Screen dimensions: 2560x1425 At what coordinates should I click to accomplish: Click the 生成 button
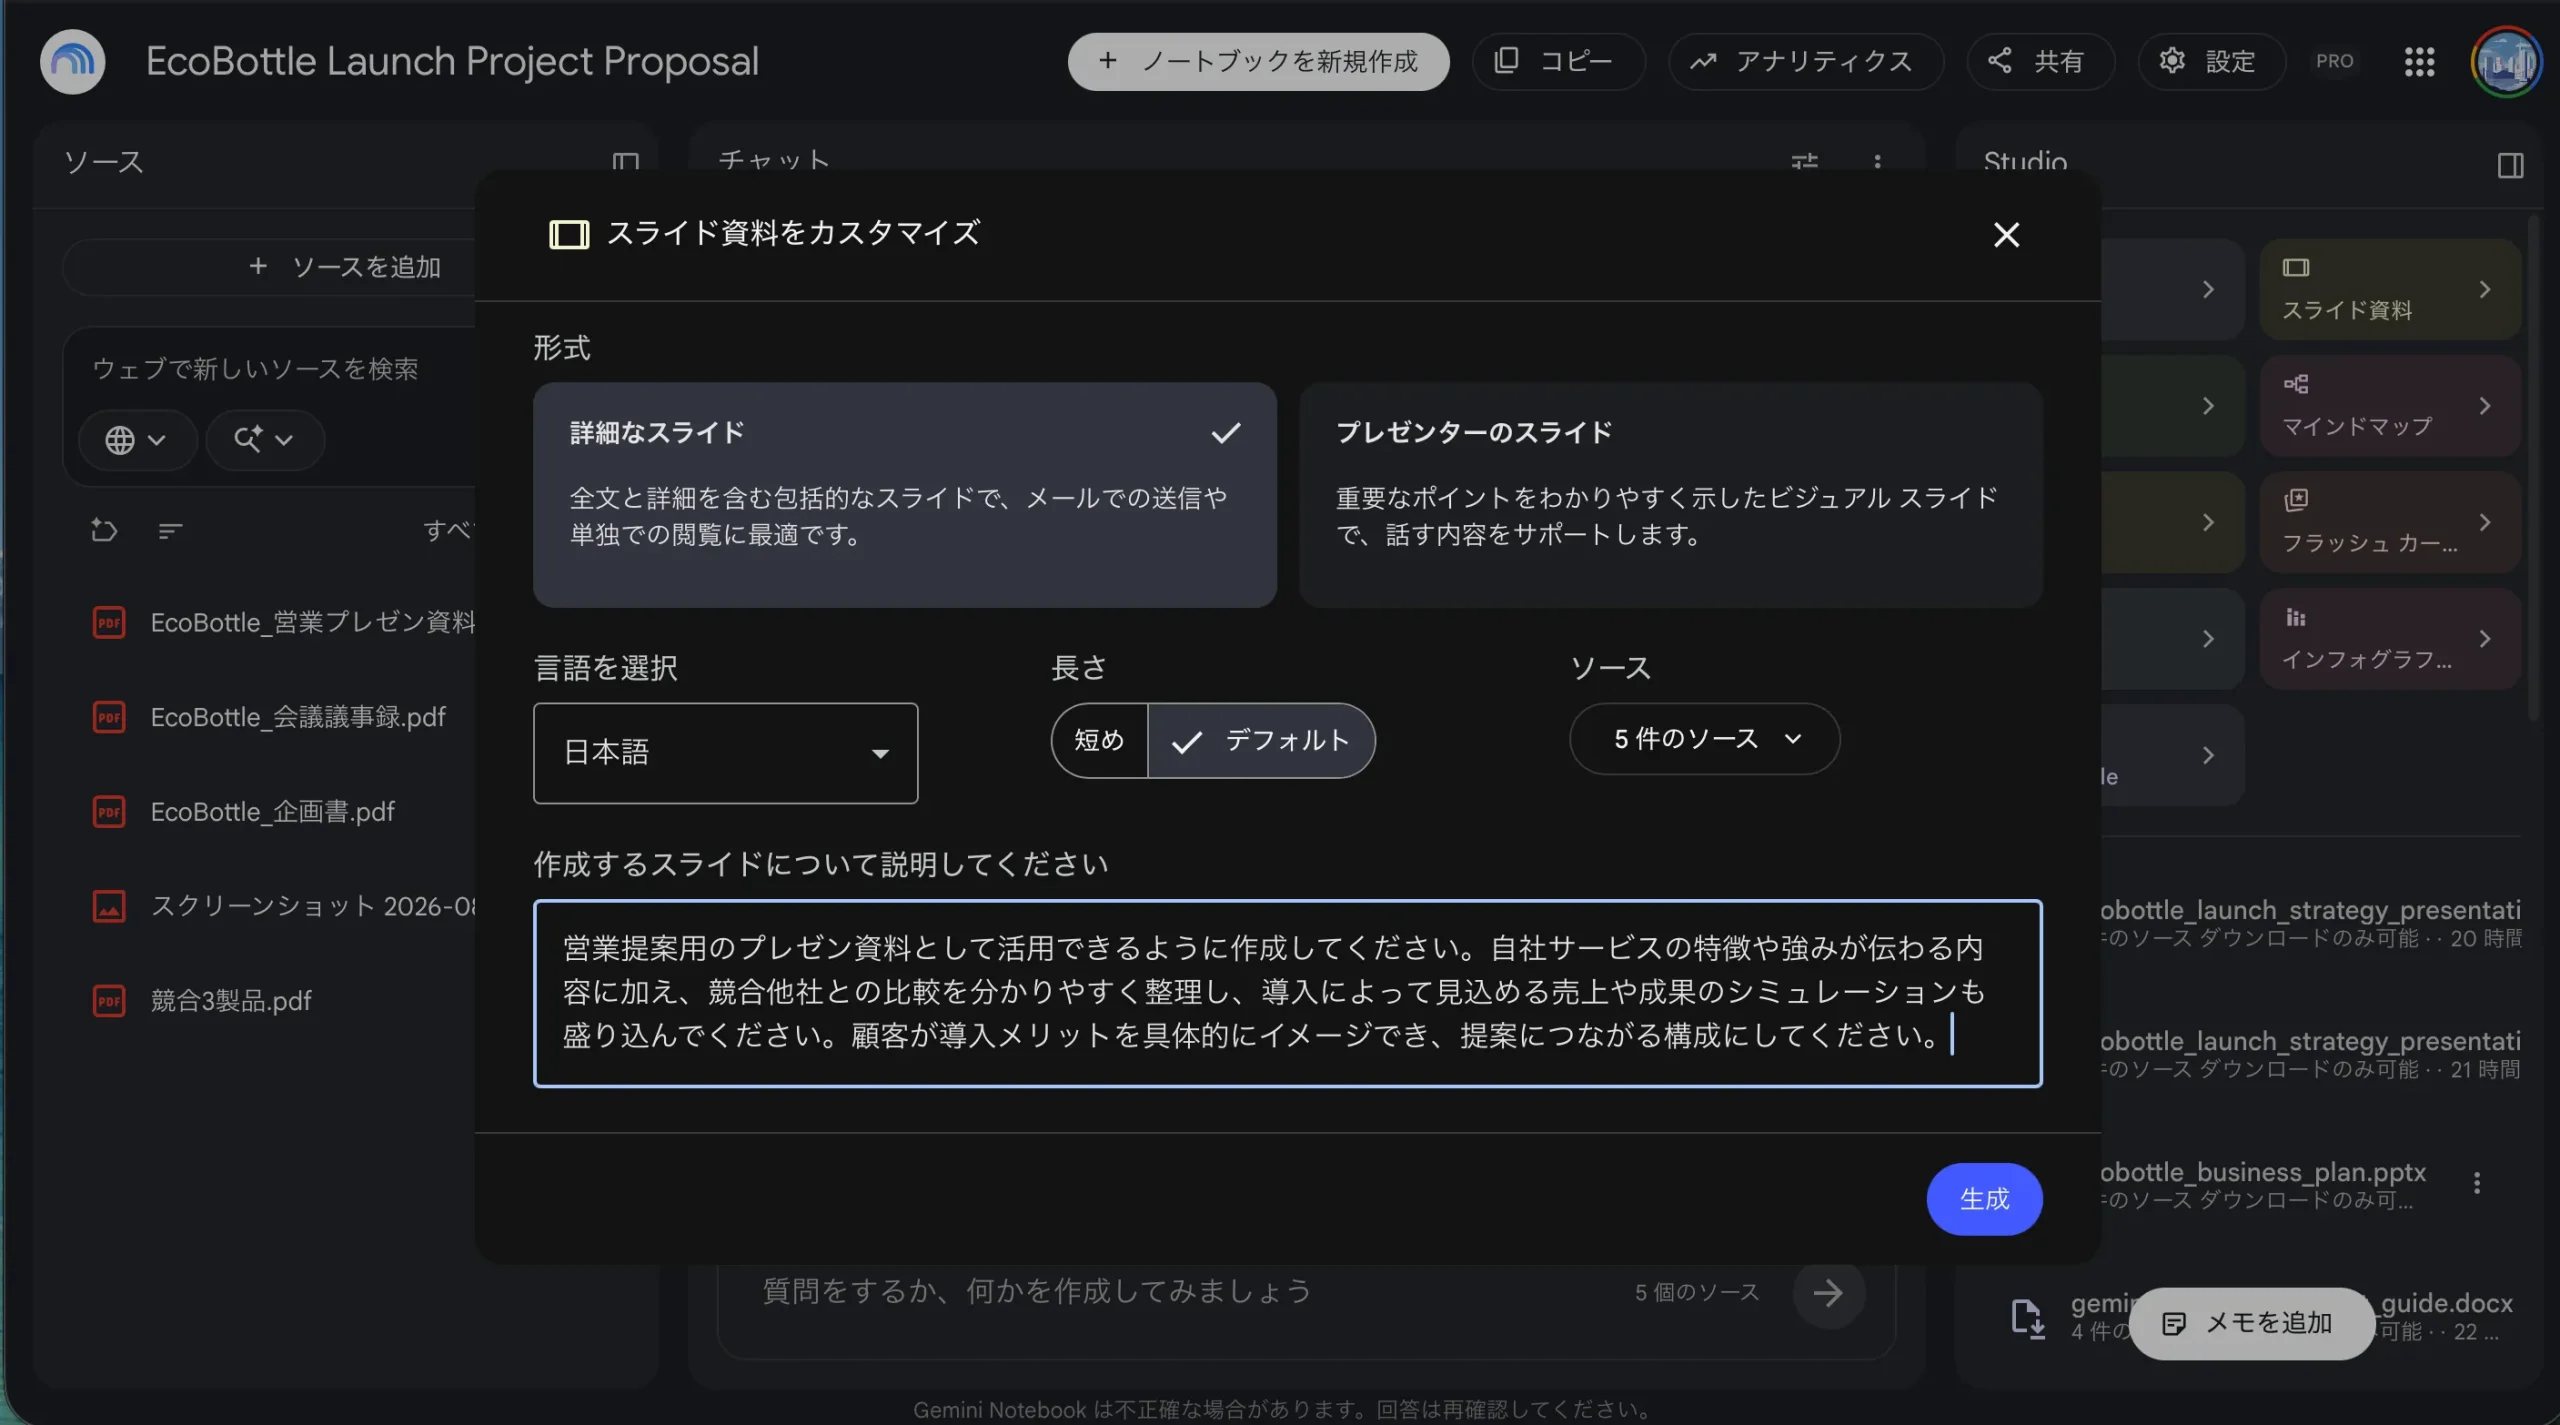pos(1984,1199)
